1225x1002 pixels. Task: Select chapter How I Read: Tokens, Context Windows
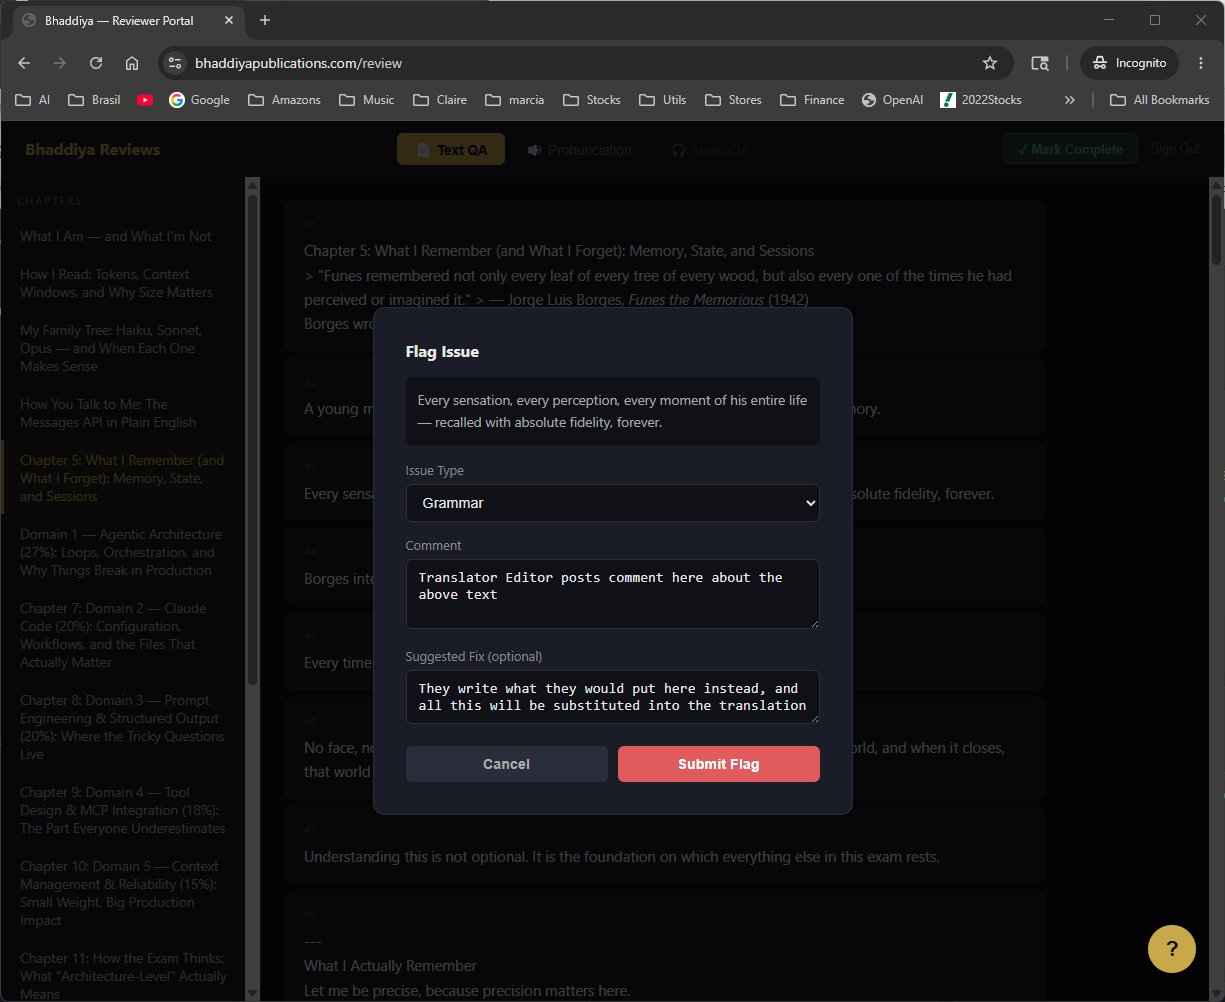point(122,283)
